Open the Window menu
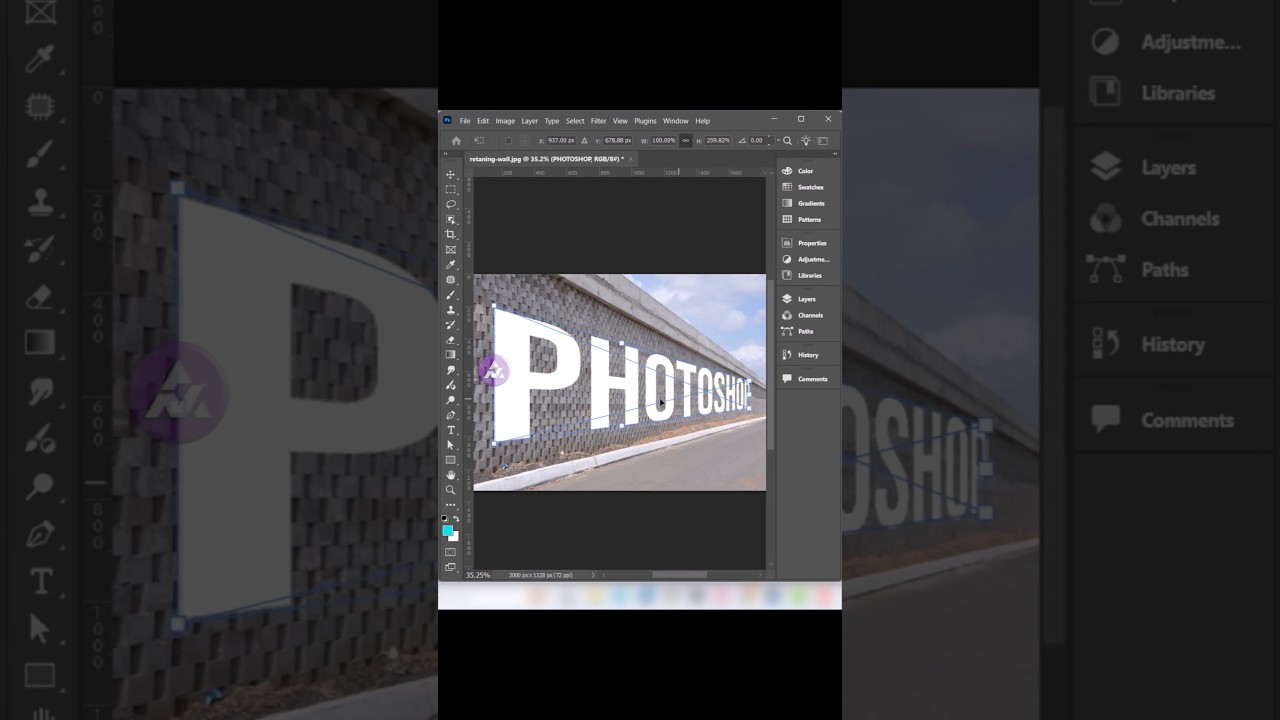The height and width of the screenshot is (720, 1280). 676,121
